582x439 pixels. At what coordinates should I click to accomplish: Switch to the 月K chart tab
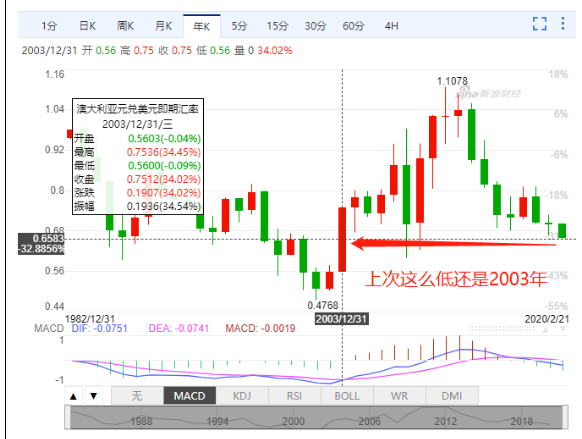point(164,26)
